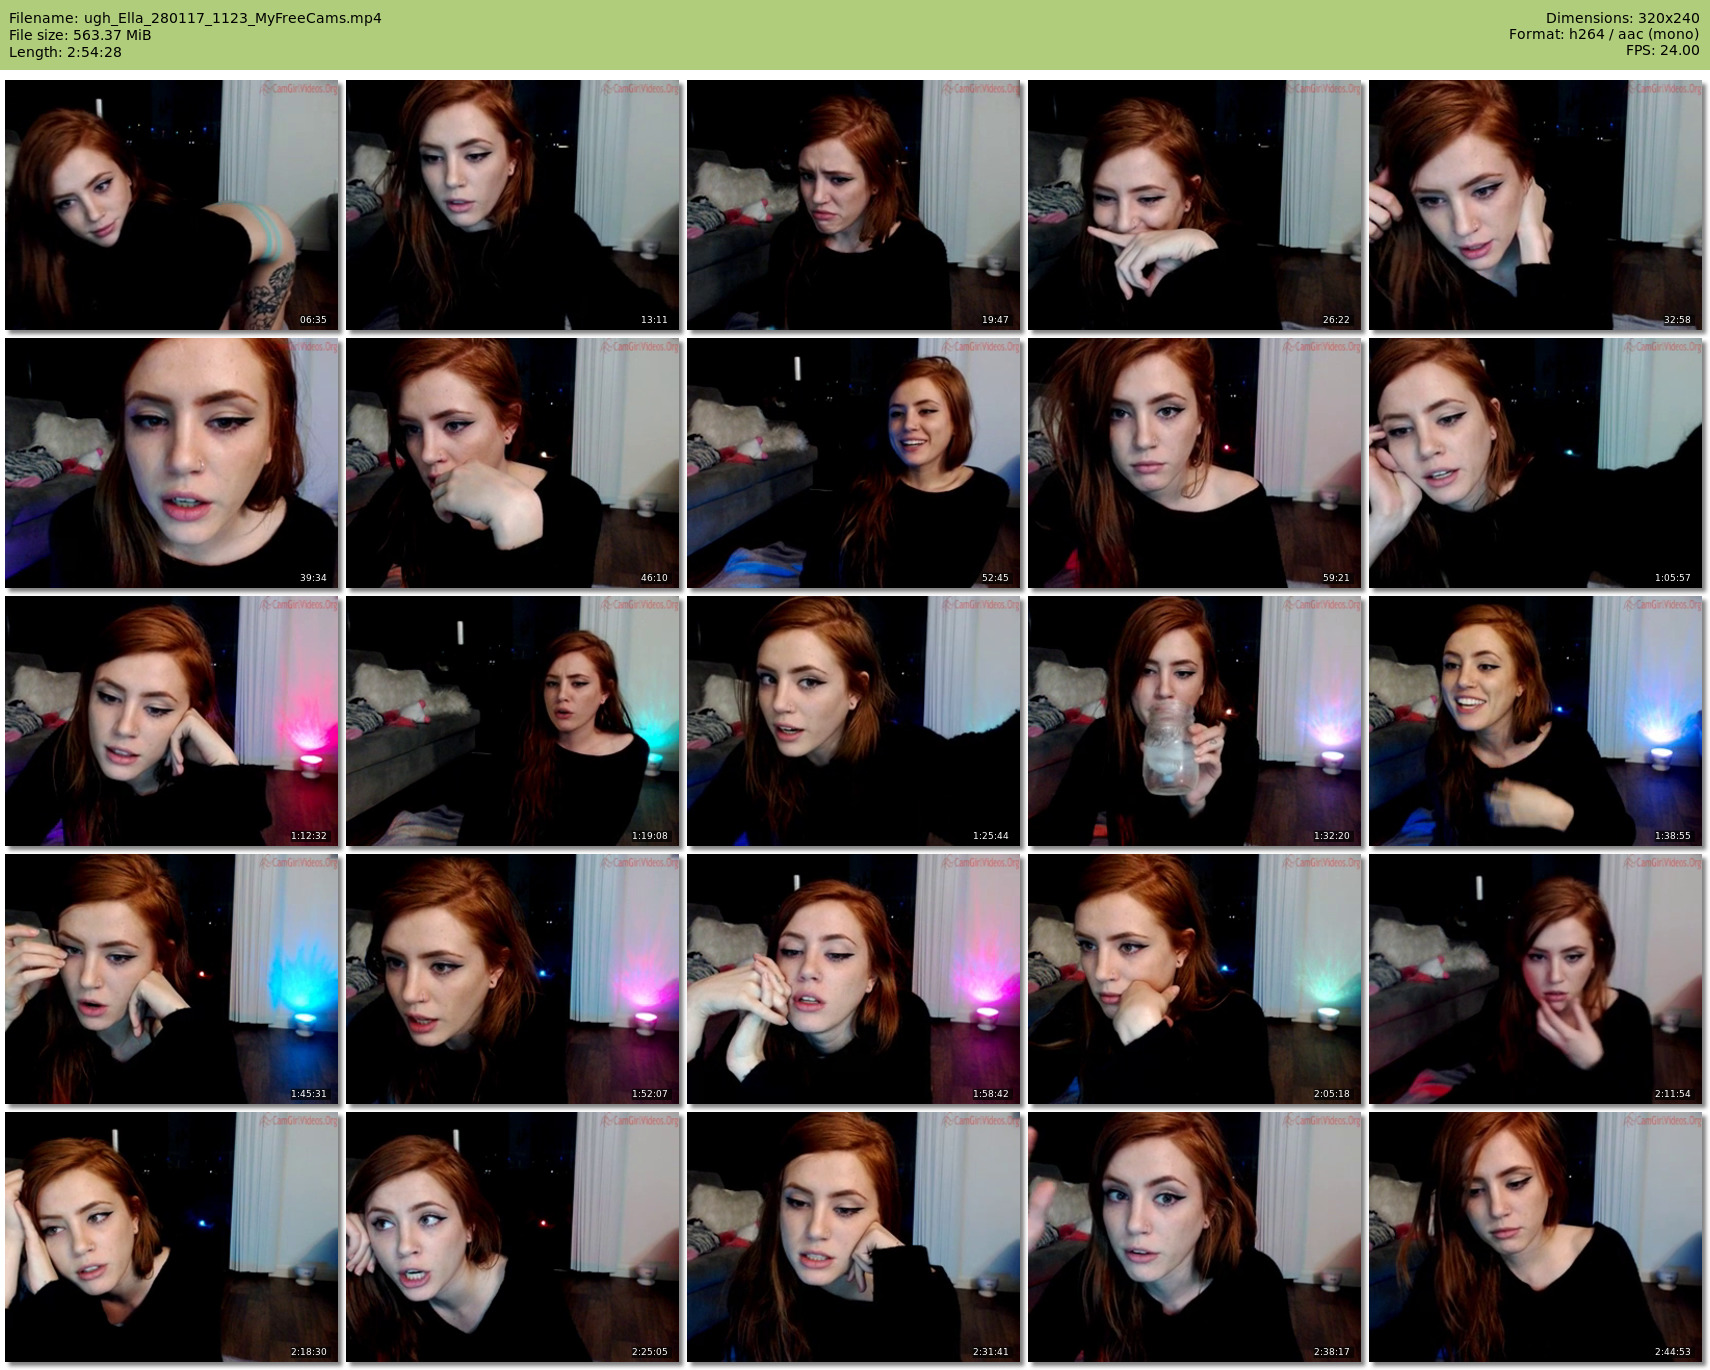
Task: Select the frame at timestamp 1:32:20
Action: (1195, 721)
